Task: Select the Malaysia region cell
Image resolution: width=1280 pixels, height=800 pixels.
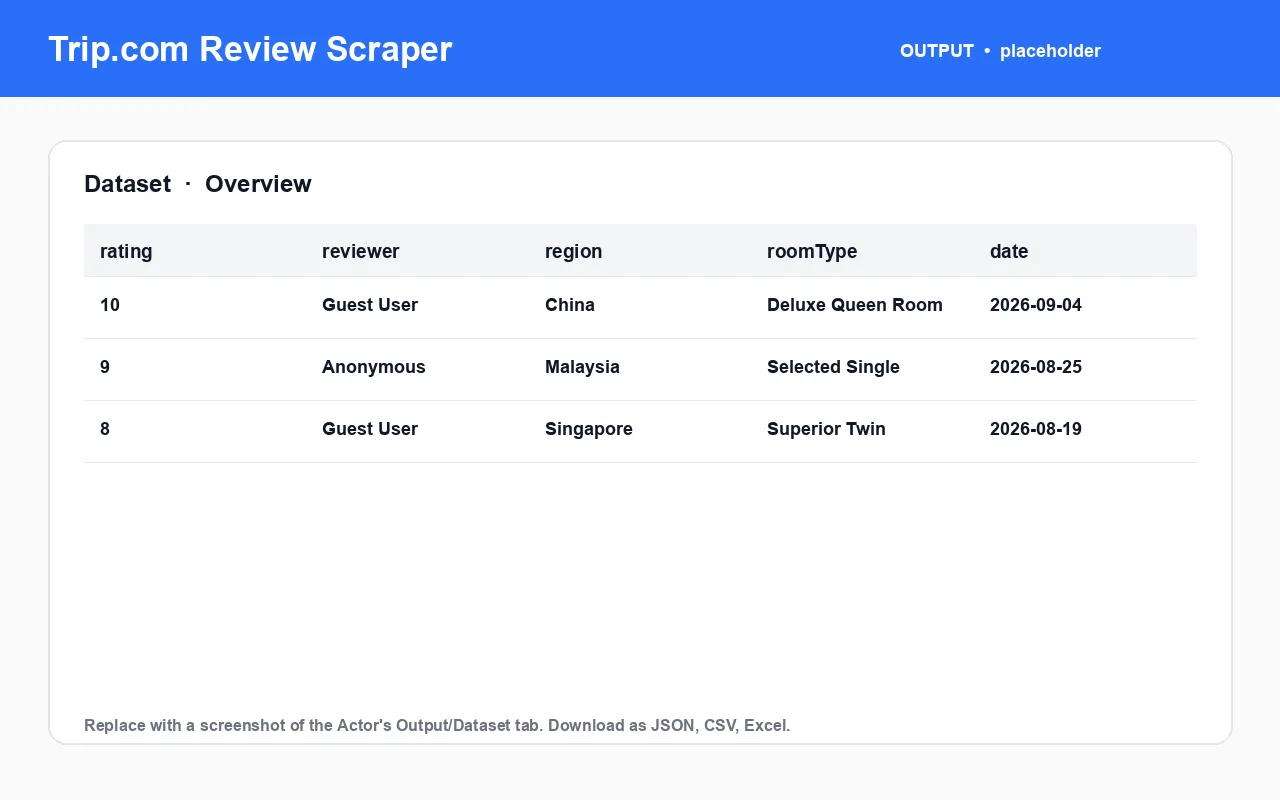Action: 582,367
